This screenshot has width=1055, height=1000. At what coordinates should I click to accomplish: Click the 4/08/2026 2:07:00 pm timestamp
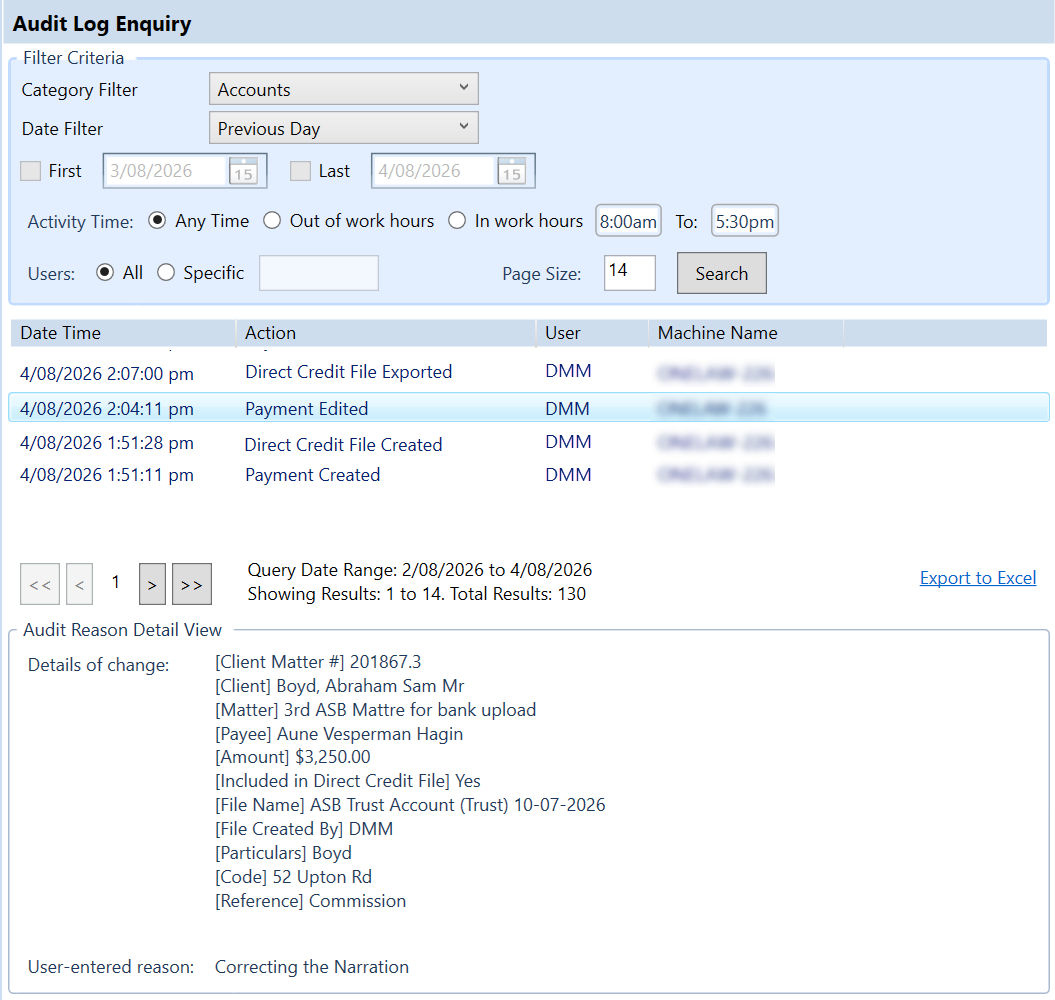tap(107, 374)
